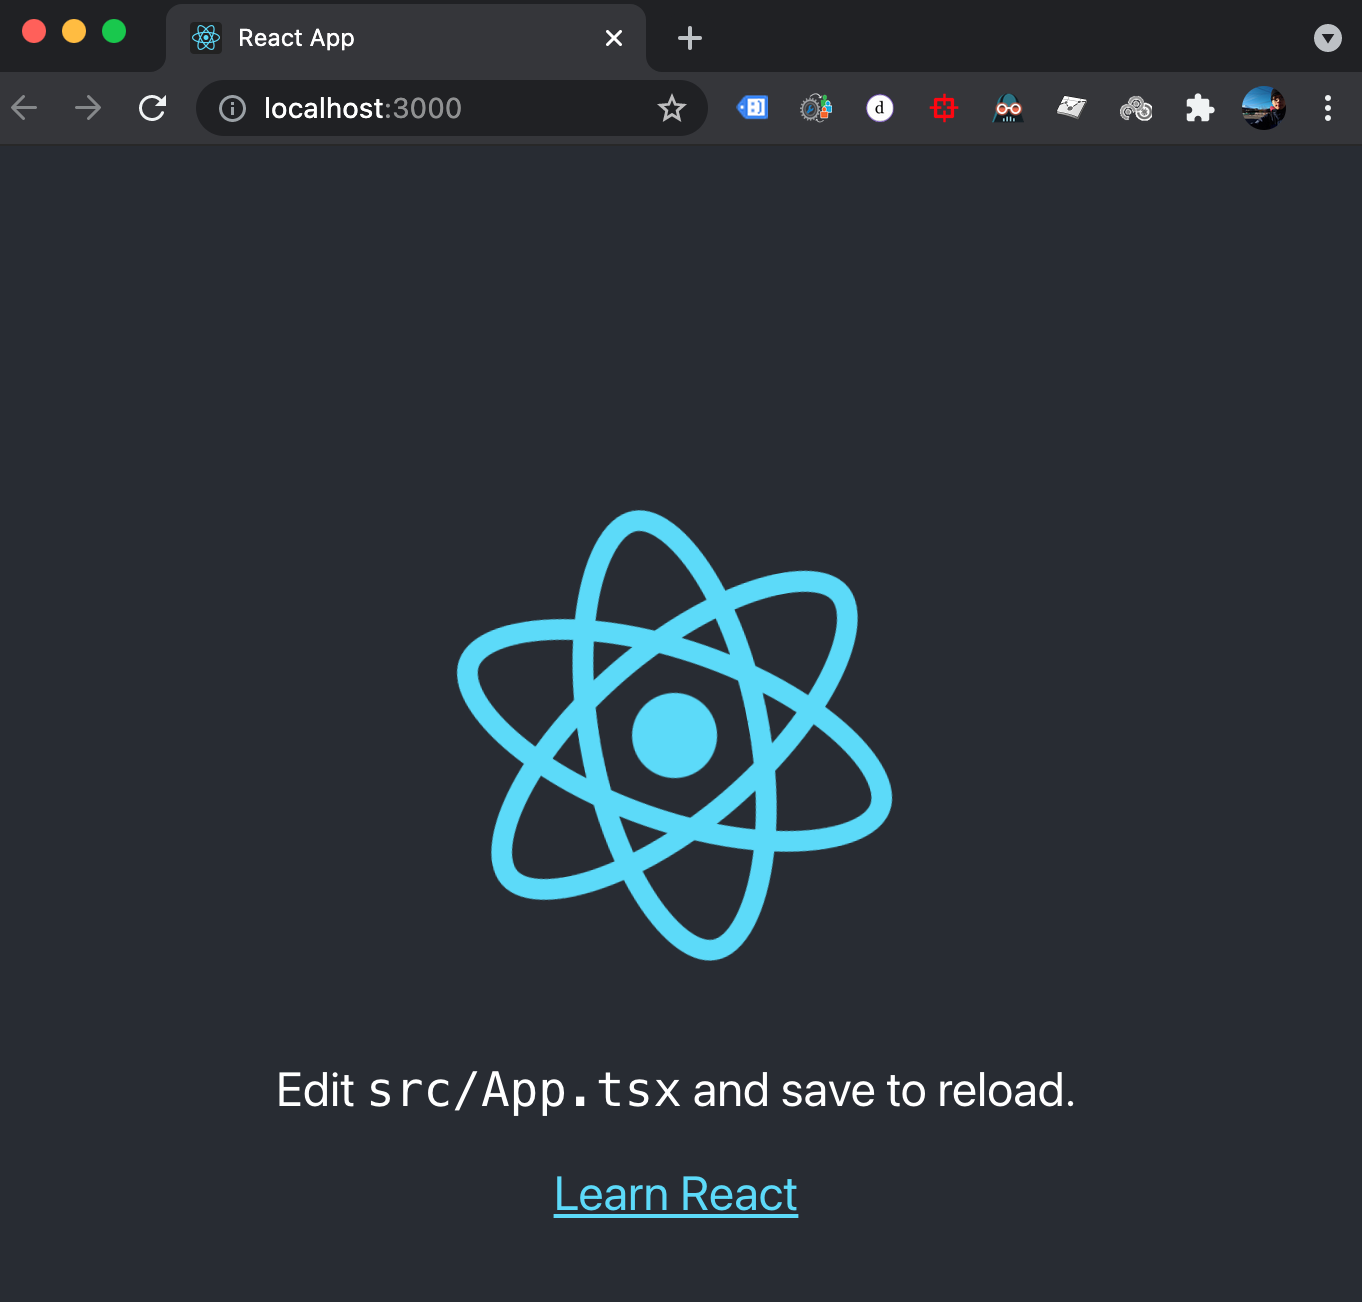Open the white circle 'd' extension

point(880,107)
